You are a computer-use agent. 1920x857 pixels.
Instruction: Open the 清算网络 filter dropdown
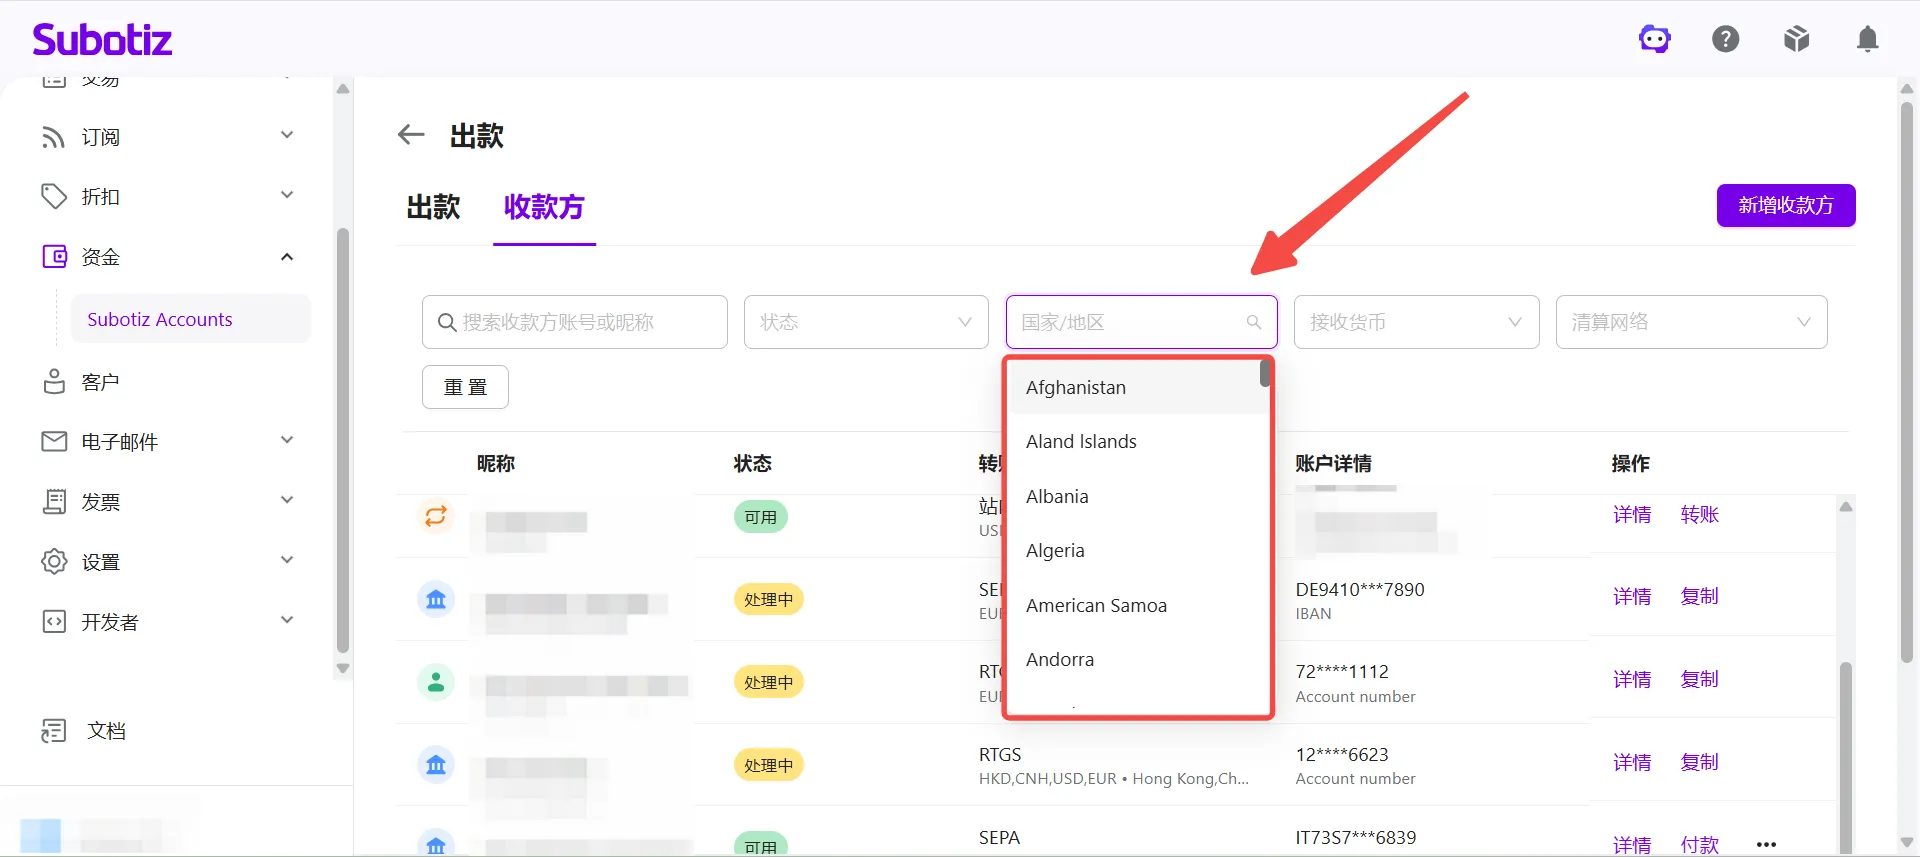coord(1691,322)
